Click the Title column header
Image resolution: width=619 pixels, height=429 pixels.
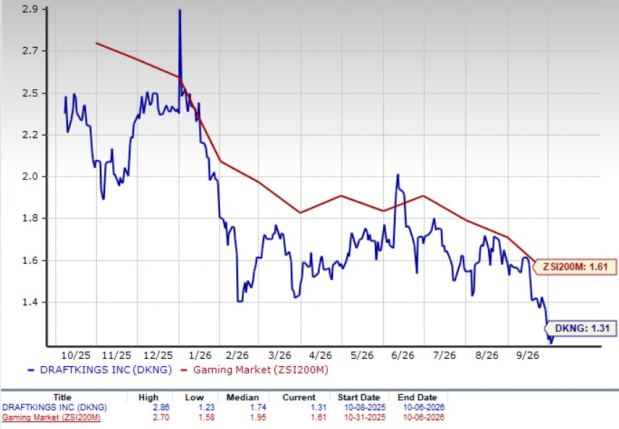click(x=62, y=397)
